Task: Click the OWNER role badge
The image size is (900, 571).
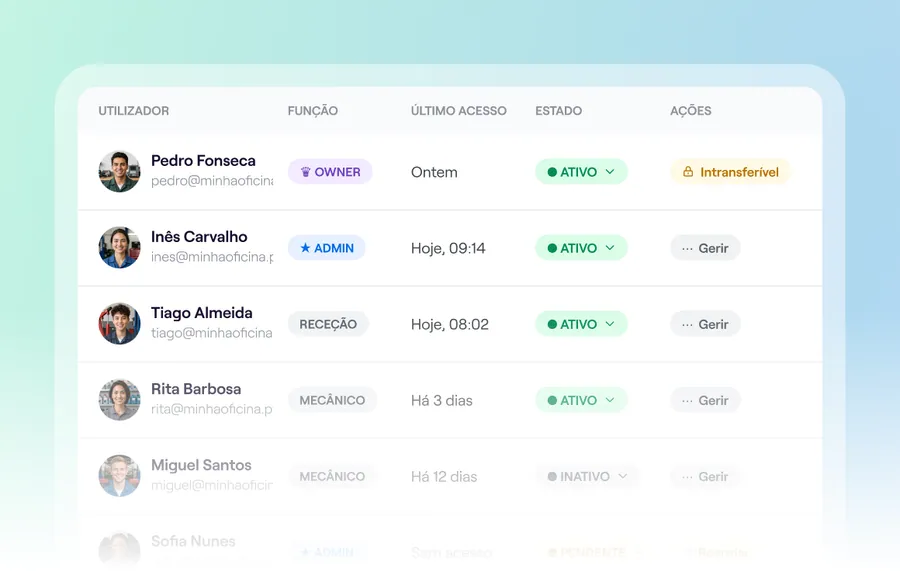Action: coord(330,172)
